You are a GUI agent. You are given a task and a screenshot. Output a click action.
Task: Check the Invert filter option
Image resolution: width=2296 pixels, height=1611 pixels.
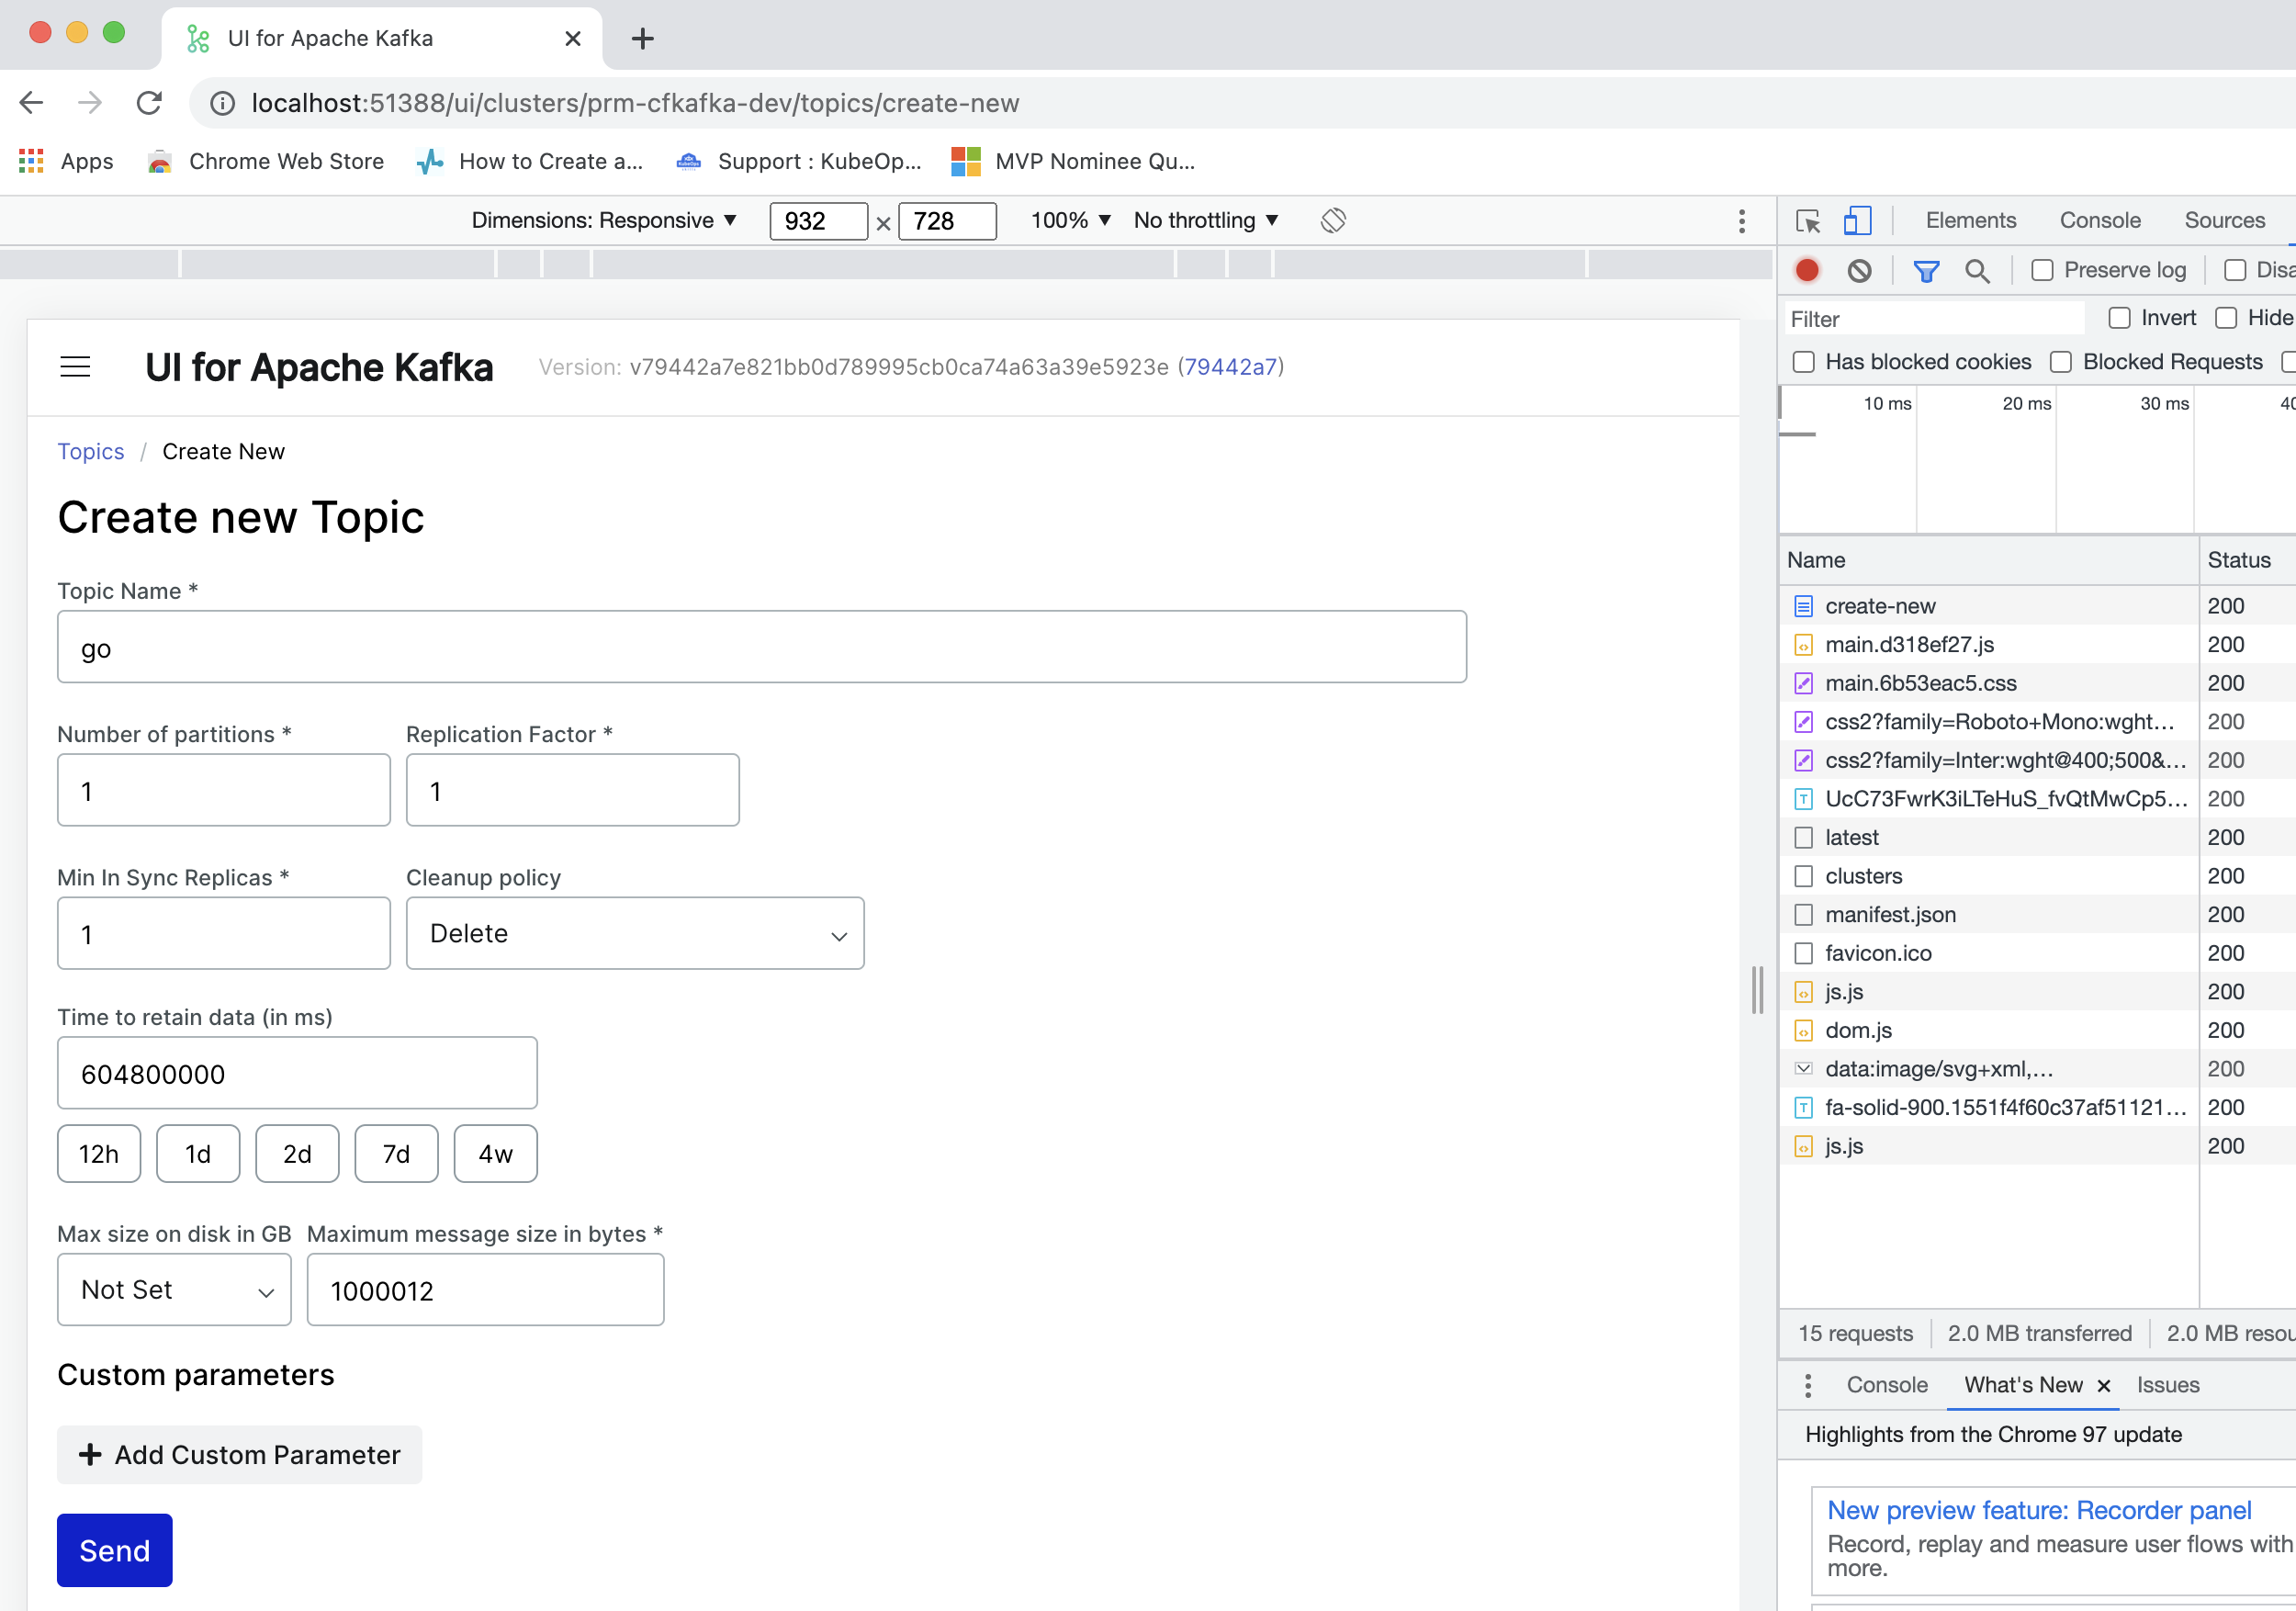coord(2119,318)
